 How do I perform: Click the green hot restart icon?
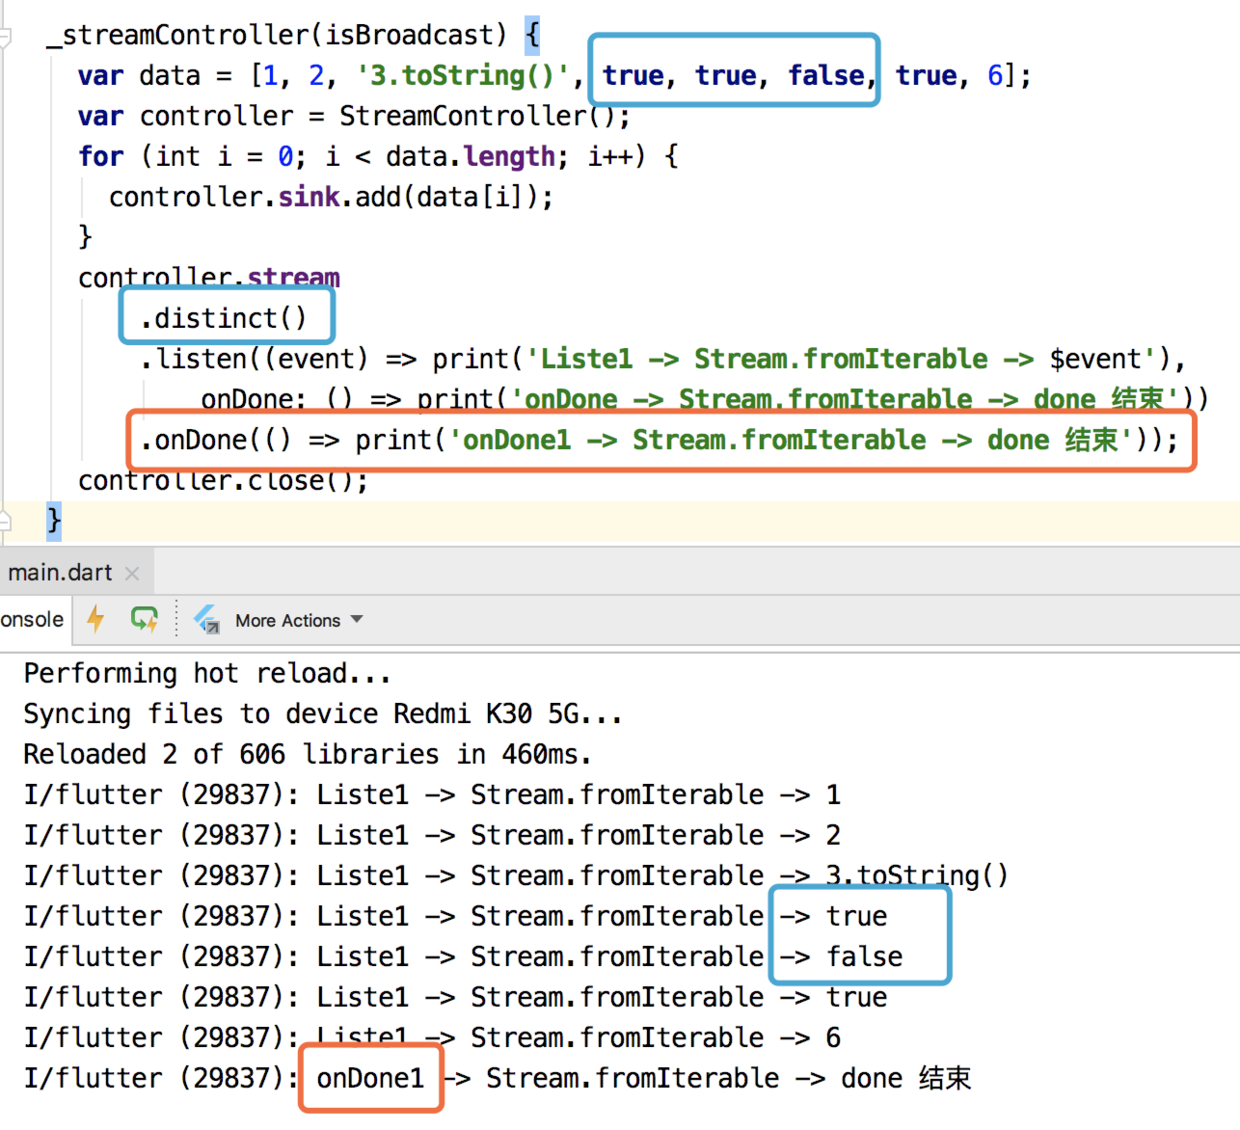[145, 620]
